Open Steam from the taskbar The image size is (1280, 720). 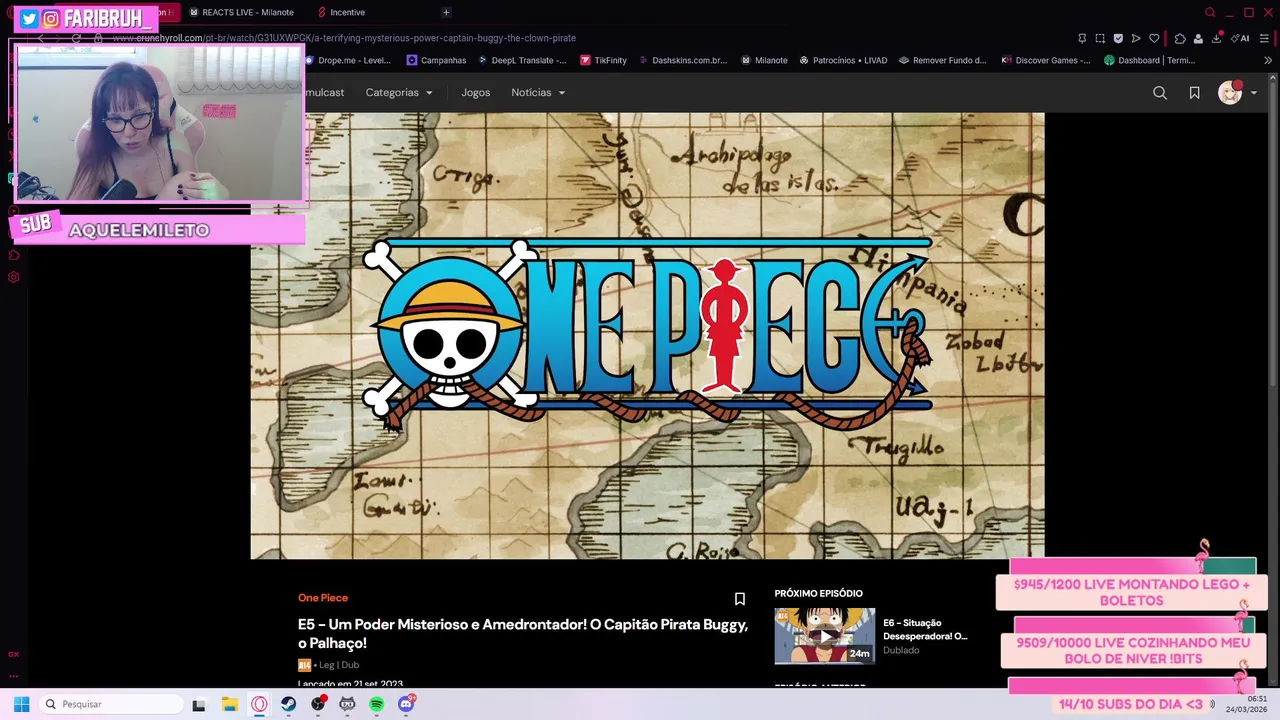pyautogui.click(x=288, y=704)
